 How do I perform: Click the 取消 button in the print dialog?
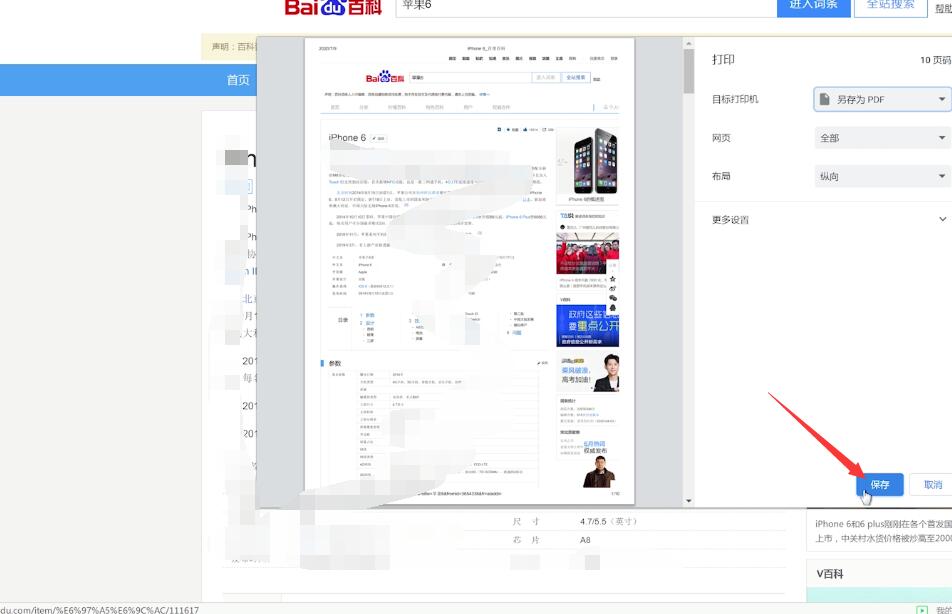(x=933, y=485)
